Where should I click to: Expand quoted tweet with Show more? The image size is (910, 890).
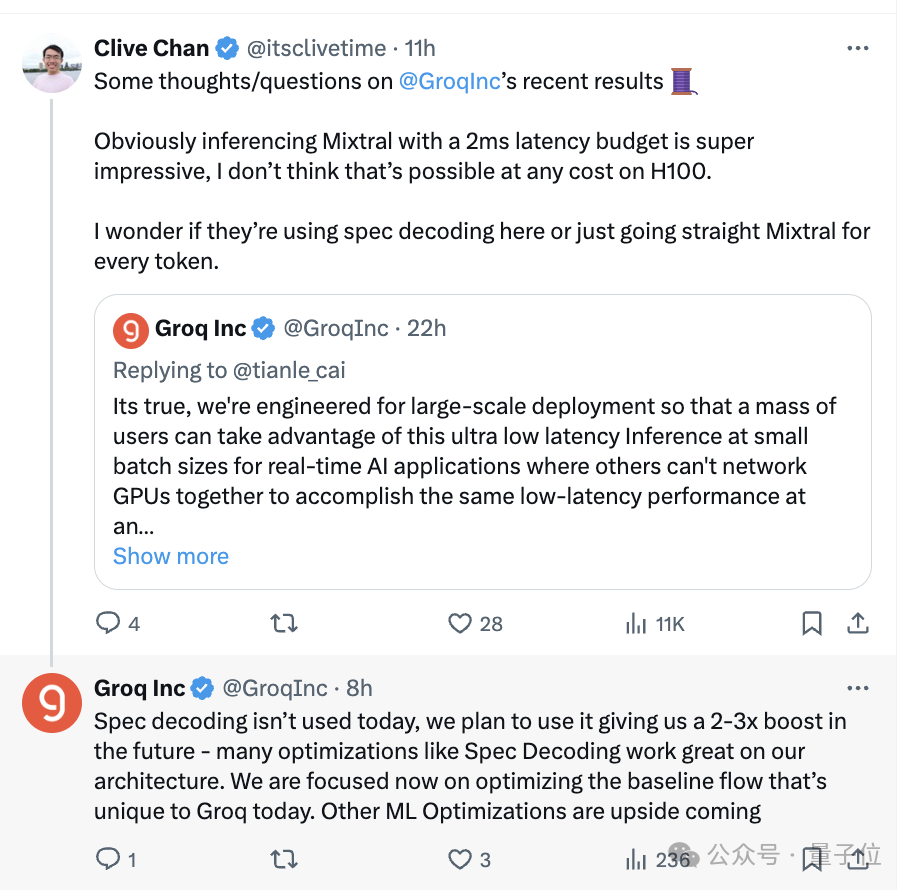point(171,556)
